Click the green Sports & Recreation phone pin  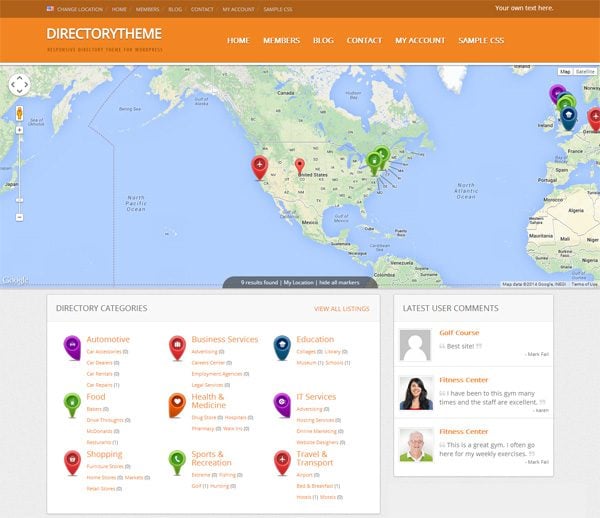tap(177, 463)
